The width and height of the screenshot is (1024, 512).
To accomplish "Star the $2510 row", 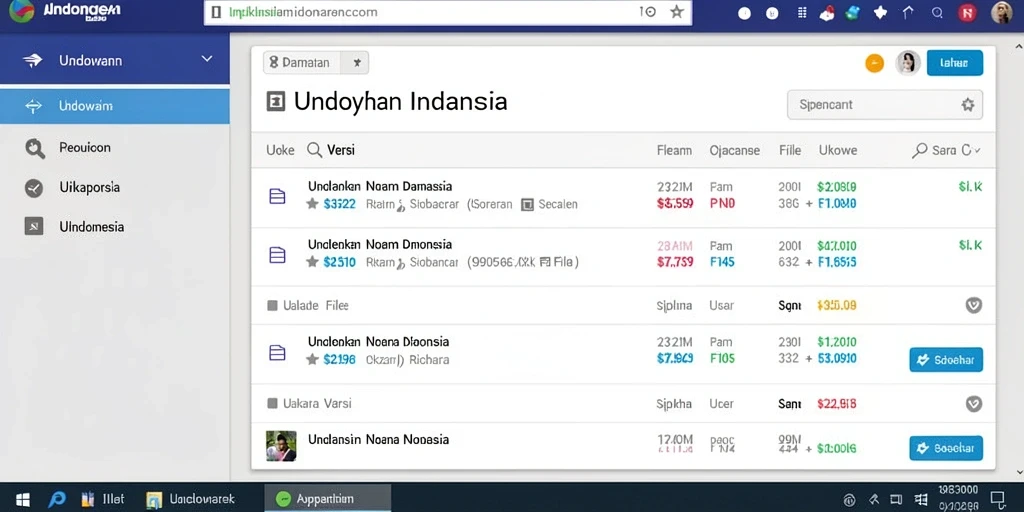I will coord(312,262).
